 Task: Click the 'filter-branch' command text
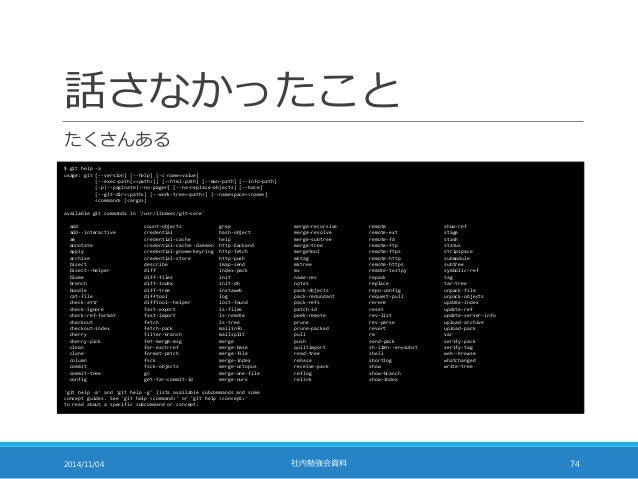(x=163, y=335)
